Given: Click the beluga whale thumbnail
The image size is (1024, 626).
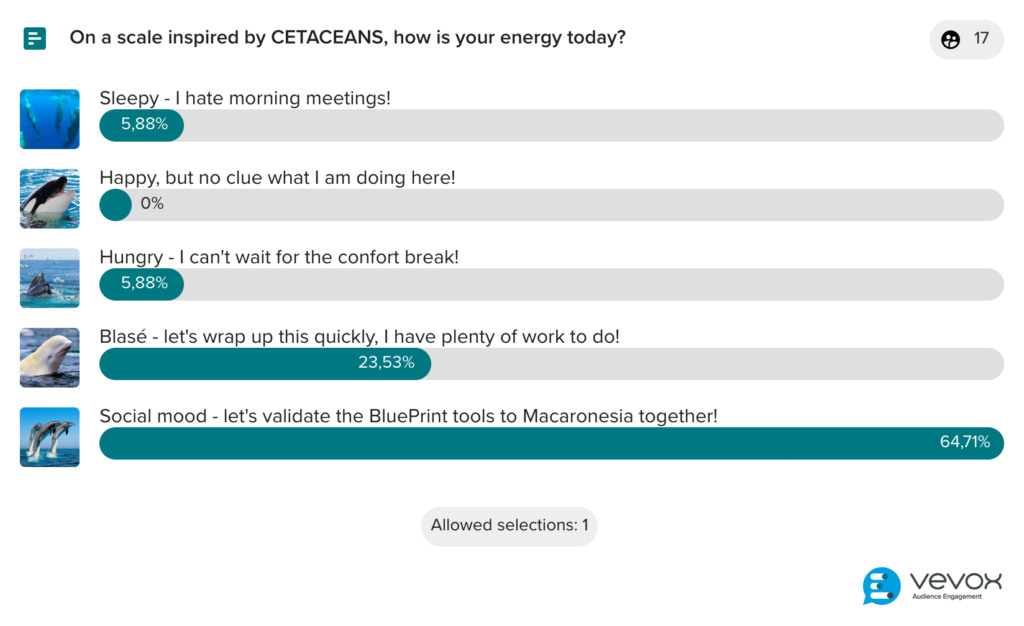Looking at the screenshot, I should (50, 358).
